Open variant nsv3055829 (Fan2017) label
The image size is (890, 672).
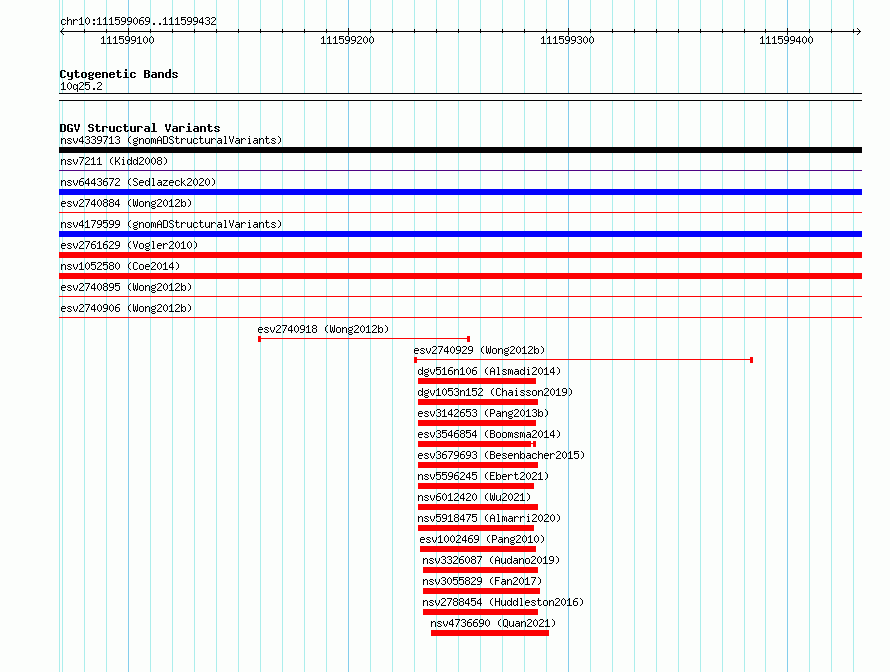click(482, 581)
